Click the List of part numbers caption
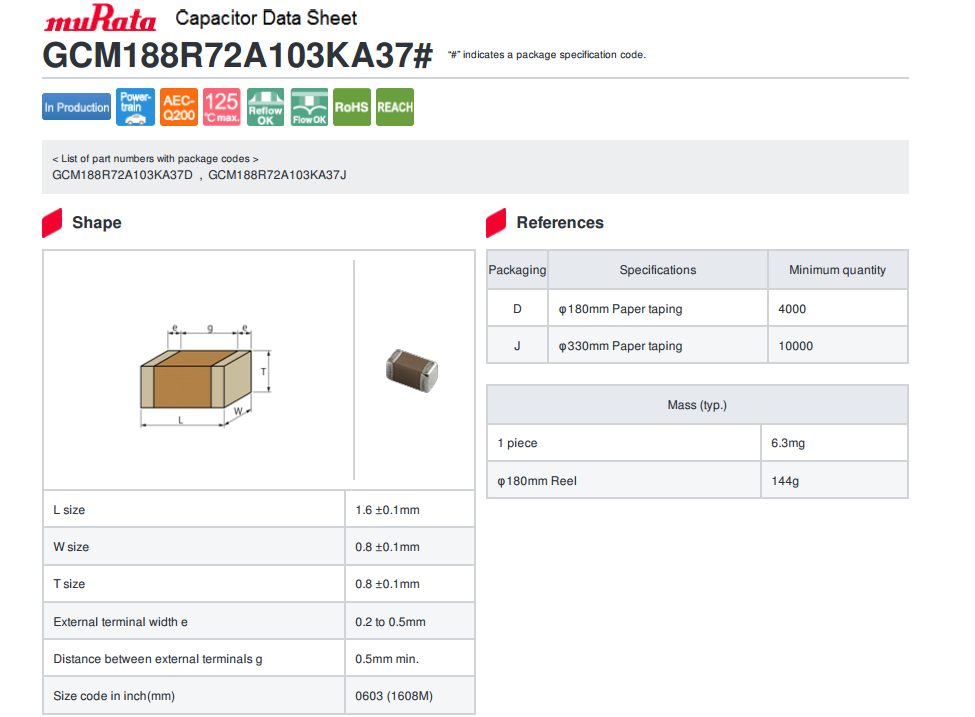The width and height of the screenshot is (975, 717). pyautogui.click(x=155, y=159)
